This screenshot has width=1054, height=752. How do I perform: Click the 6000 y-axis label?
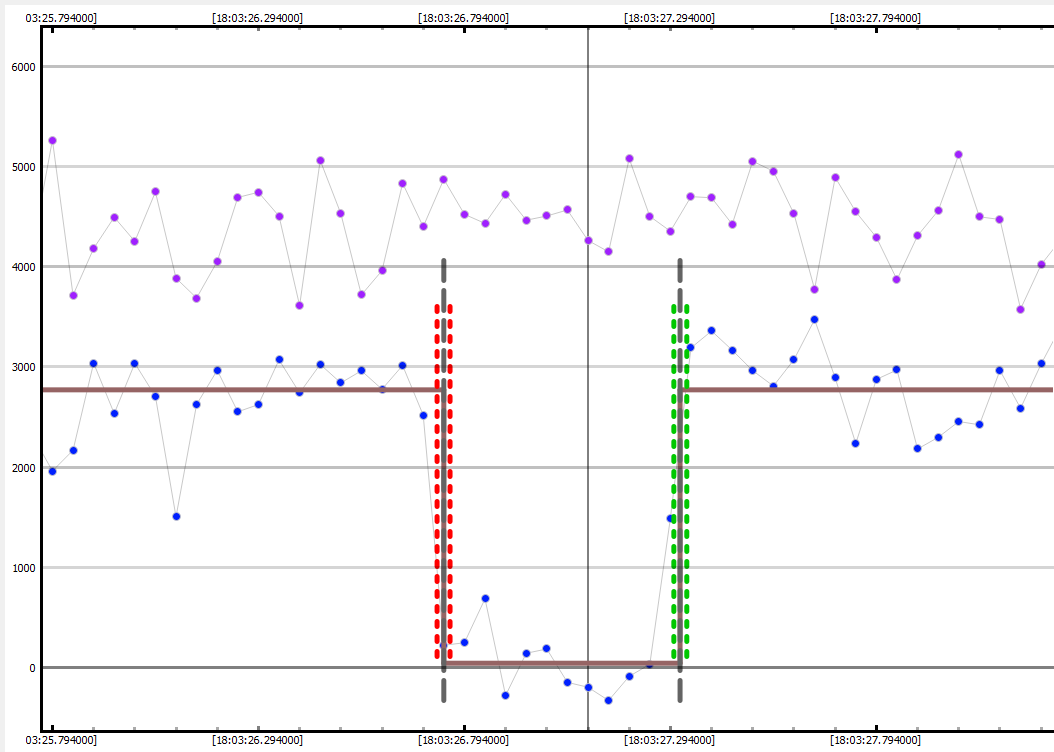(24, 67)
